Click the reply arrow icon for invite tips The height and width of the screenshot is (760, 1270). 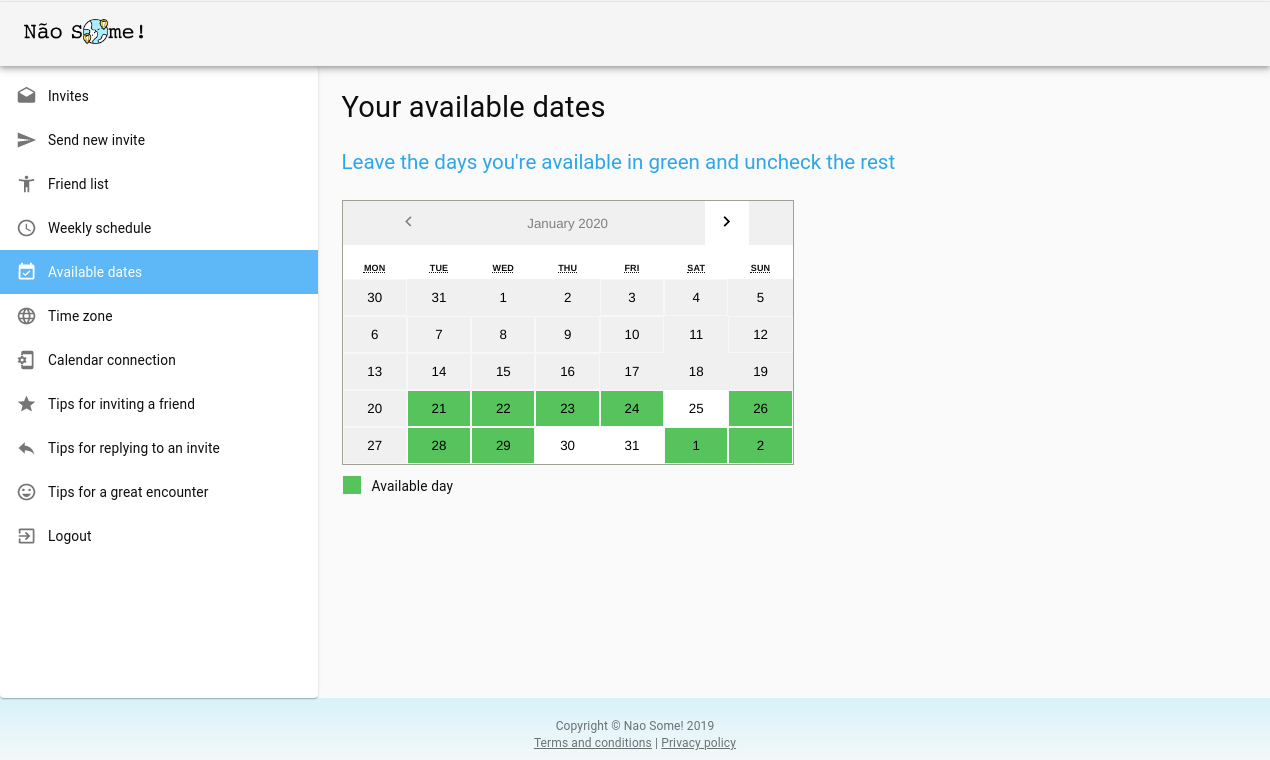(27, 448)
